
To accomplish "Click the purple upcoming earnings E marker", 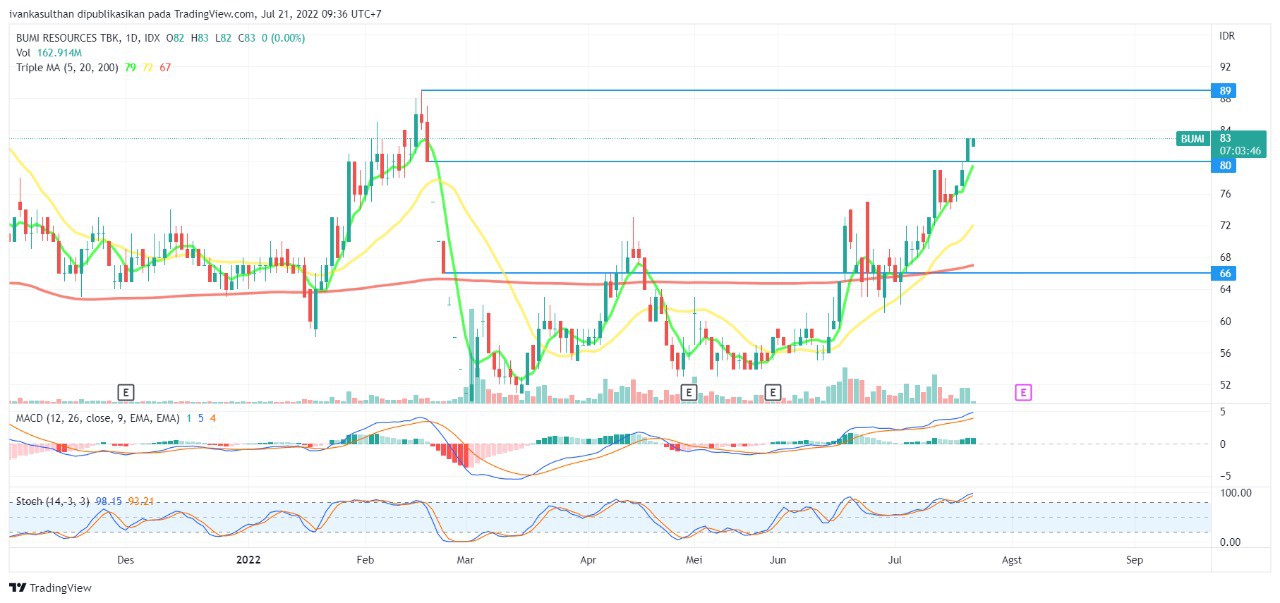I will click(x=1023, y=392).
